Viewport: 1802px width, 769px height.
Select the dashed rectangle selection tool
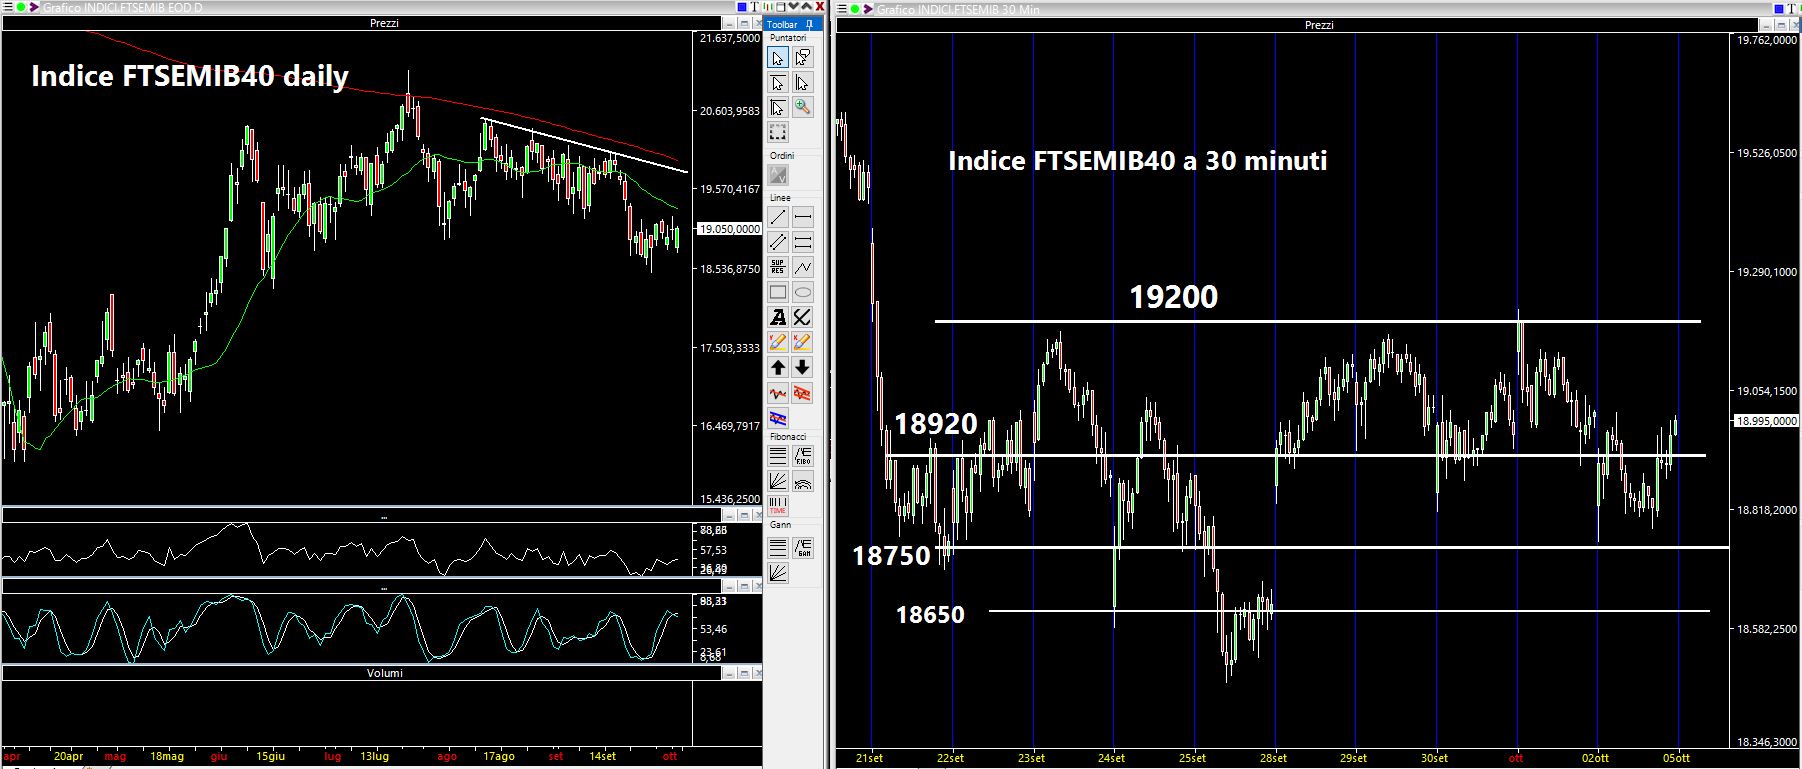point(778,133)
